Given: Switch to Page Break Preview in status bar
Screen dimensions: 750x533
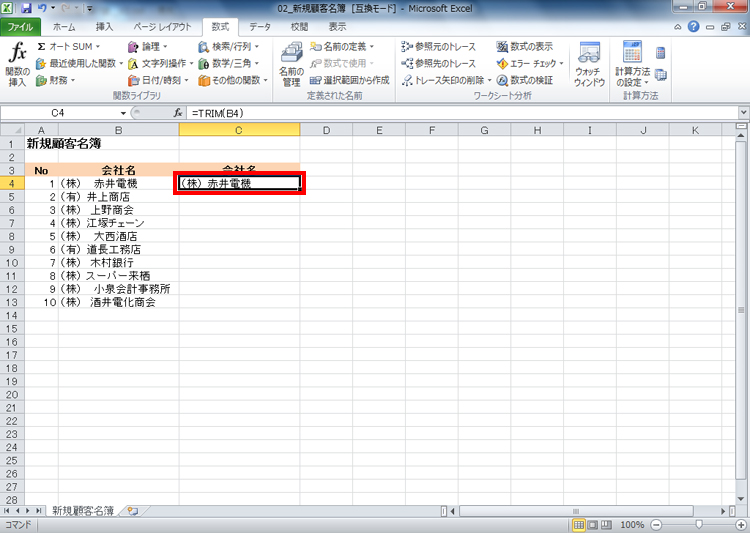Looking at the screenshot, I should 606,525.
